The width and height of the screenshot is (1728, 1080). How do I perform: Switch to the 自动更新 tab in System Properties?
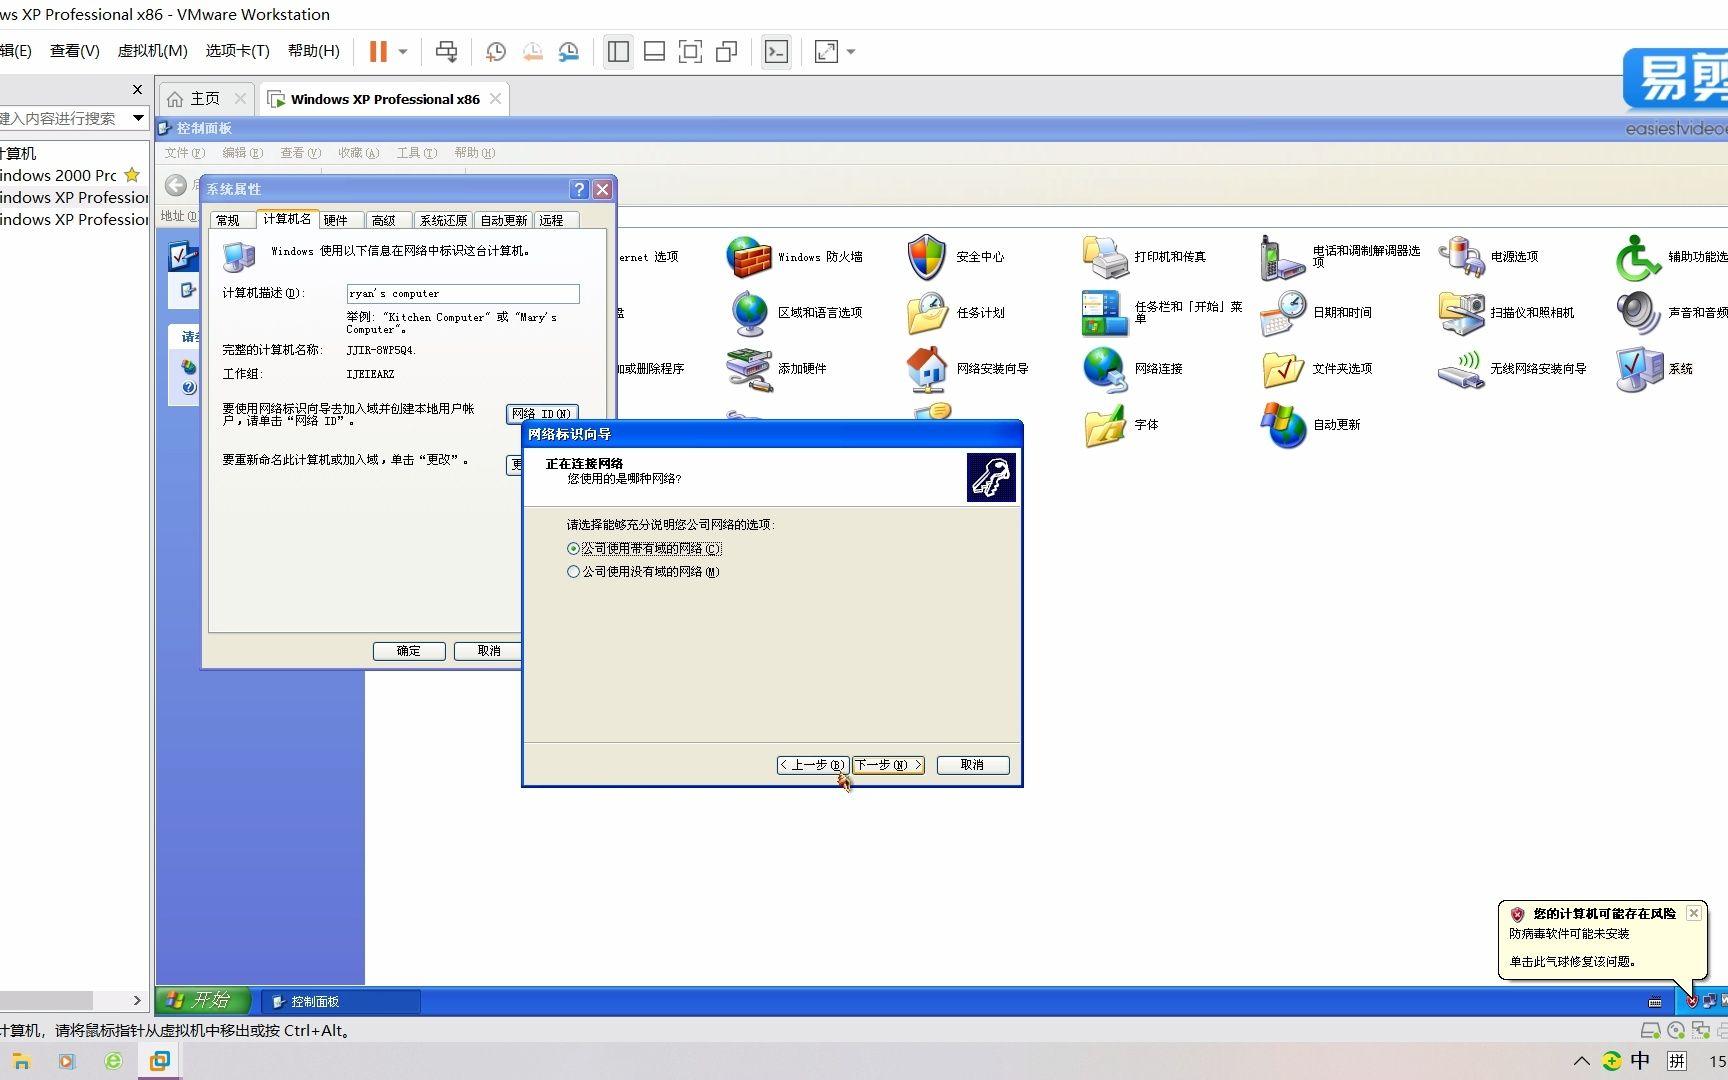pyautogui.click(x=504, y=220)
